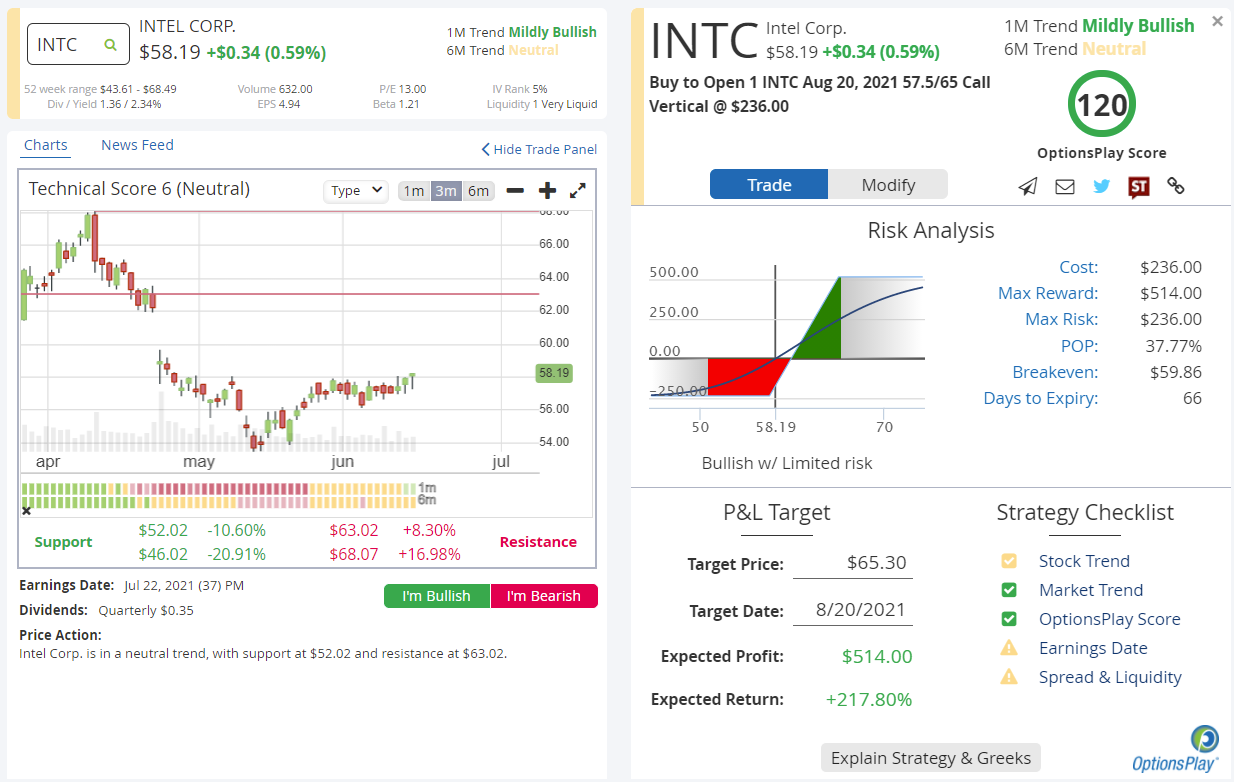Image resolution: width=1234 pixels, height=782 pixels.
Task: Hide Trade Panel link
Action: 539,149
